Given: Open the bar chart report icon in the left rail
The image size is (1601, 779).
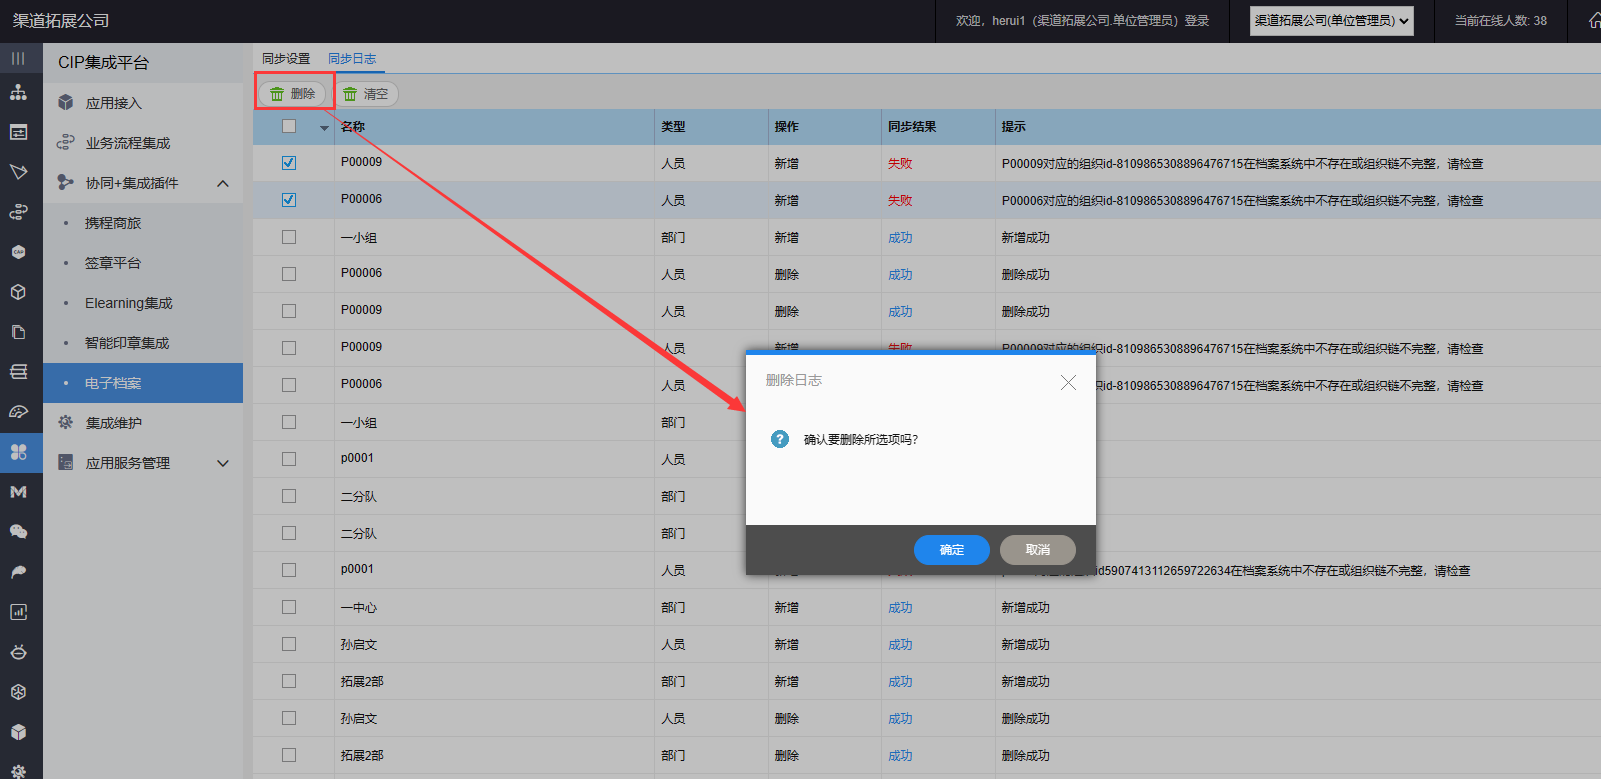Looking at the screenshot, I should (x=18, y=612).
